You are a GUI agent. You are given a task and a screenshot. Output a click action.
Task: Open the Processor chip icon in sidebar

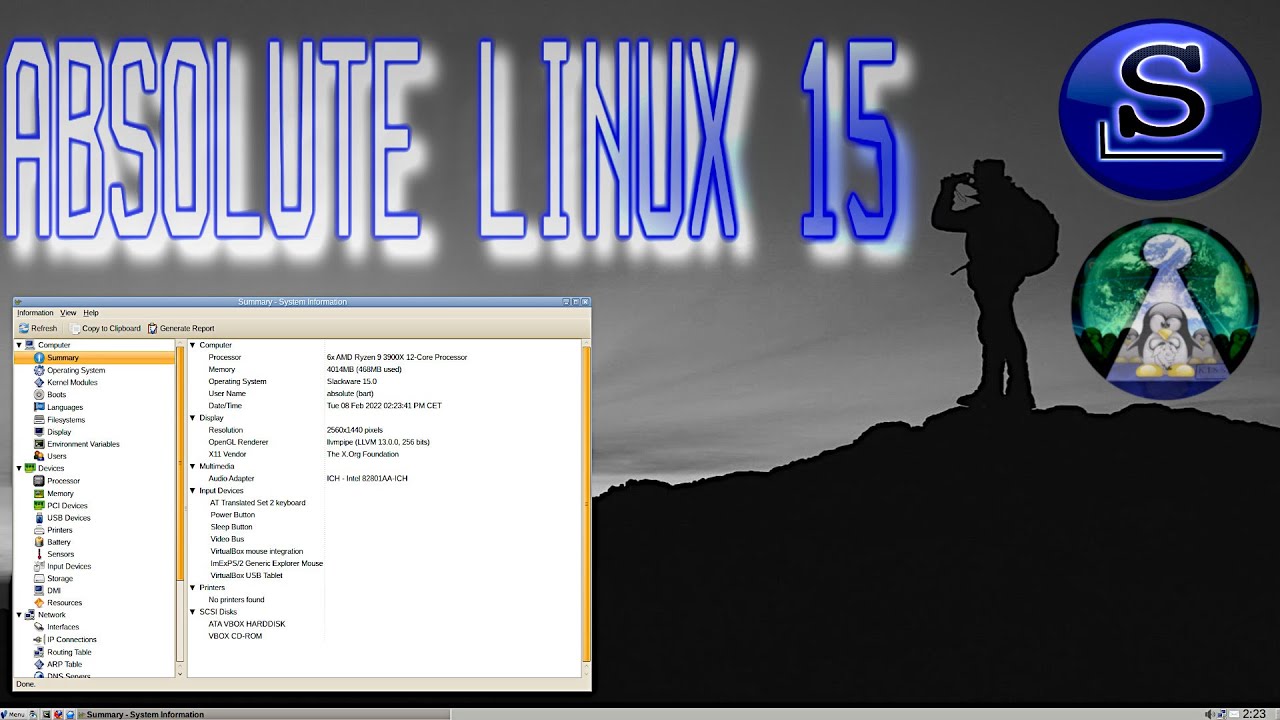coord(39,481)
